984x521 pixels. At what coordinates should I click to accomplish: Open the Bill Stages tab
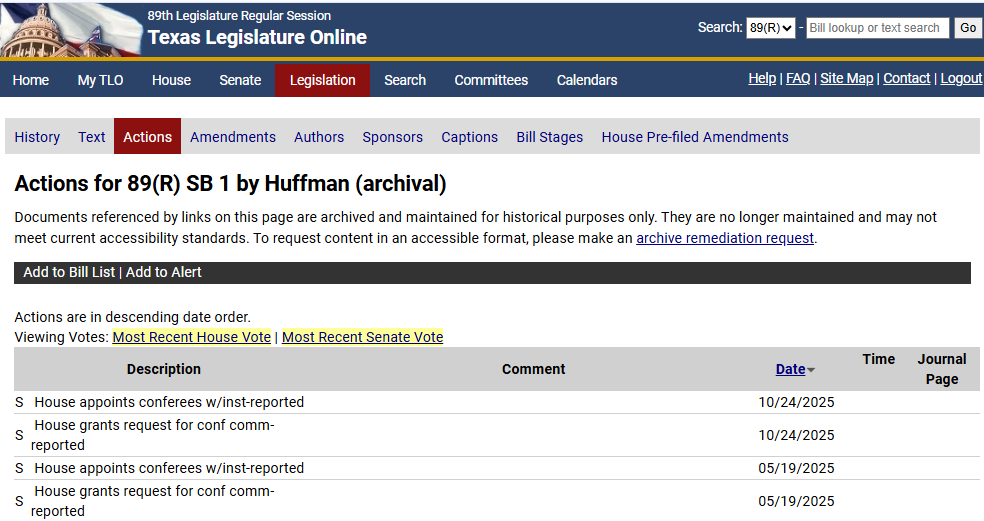pyautogui.click(x=549, y=137)
